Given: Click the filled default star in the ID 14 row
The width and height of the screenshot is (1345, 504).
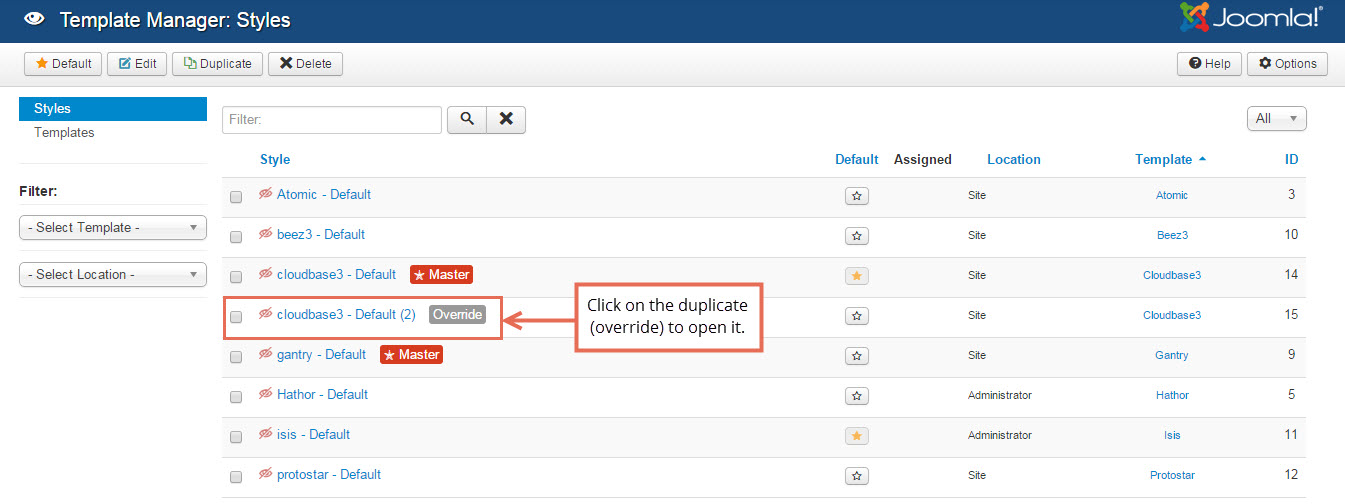Looking at the screenshot, I should tap(857, 276).
